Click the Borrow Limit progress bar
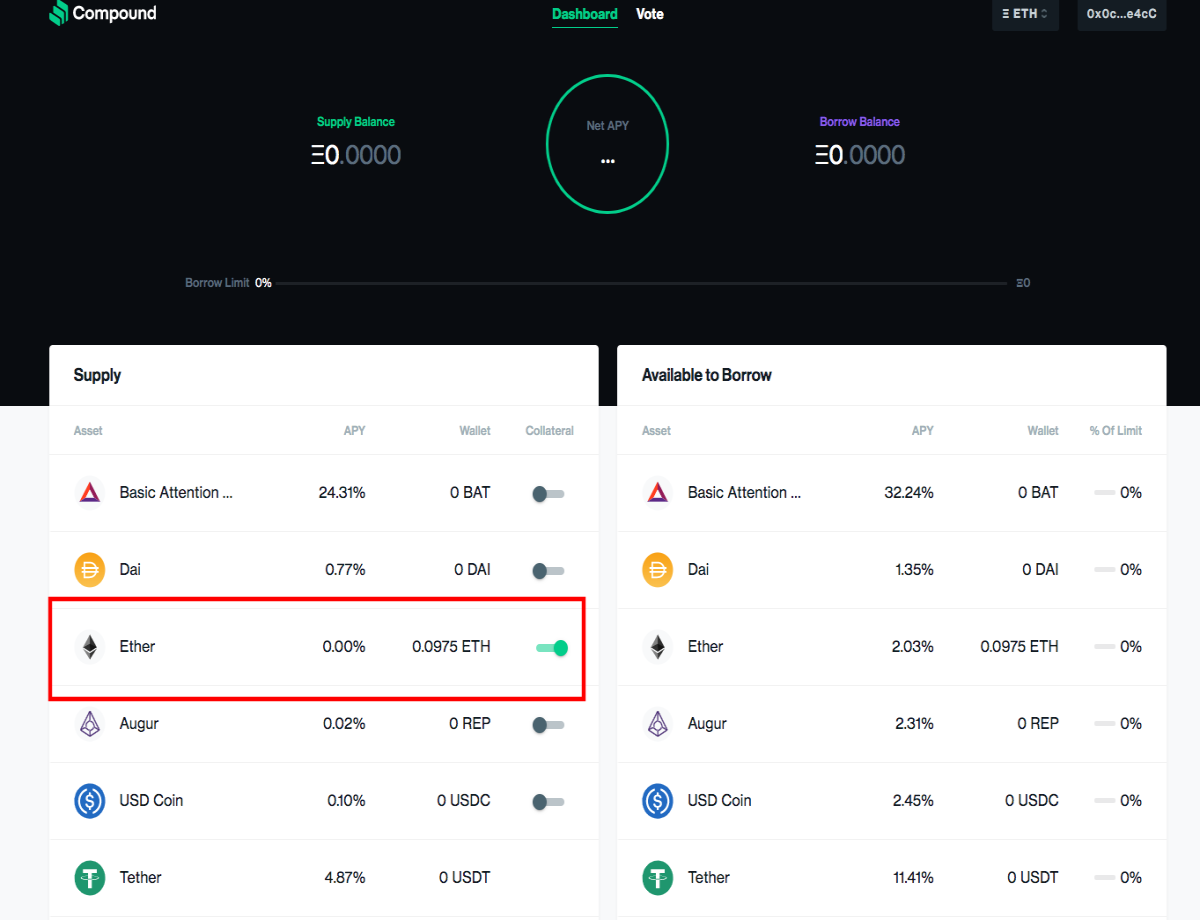This screenshot has width=1200, height=920. pos(642,283)
